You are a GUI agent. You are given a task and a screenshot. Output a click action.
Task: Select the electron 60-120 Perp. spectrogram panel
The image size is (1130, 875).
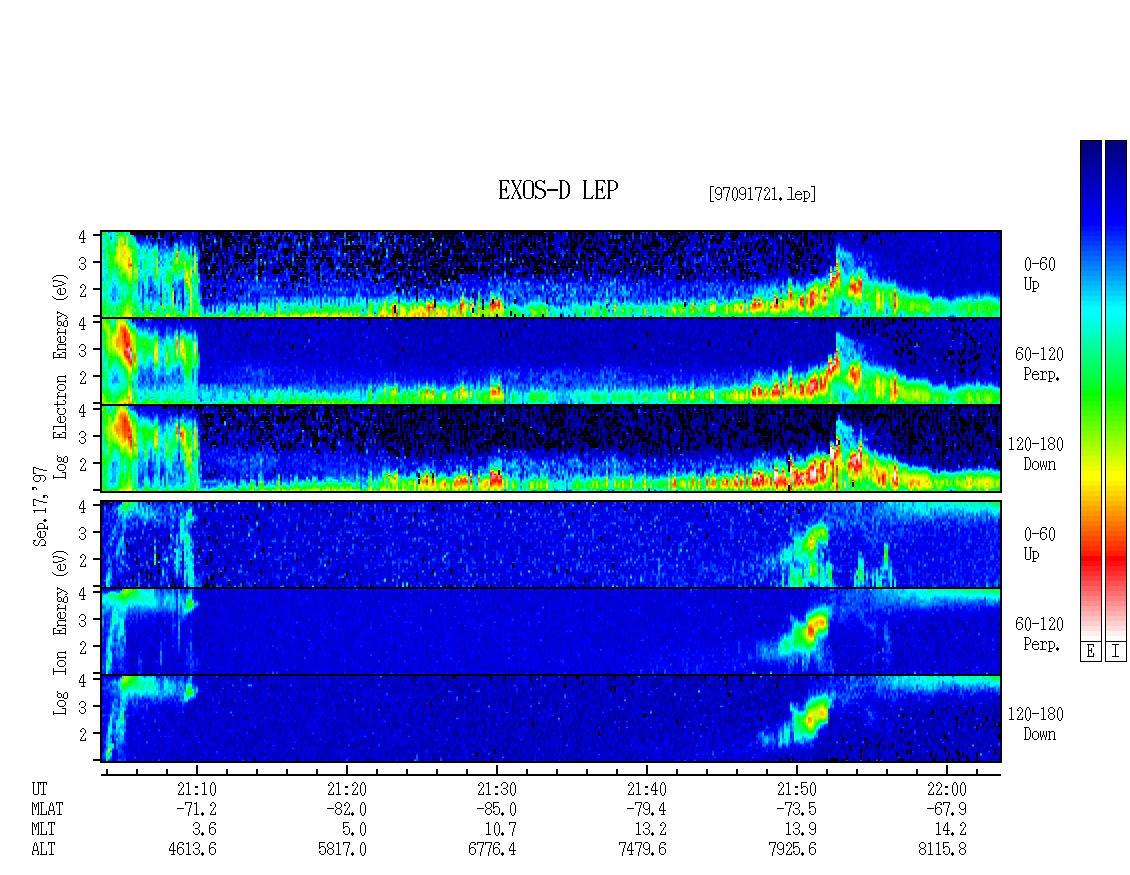(551, 361)
